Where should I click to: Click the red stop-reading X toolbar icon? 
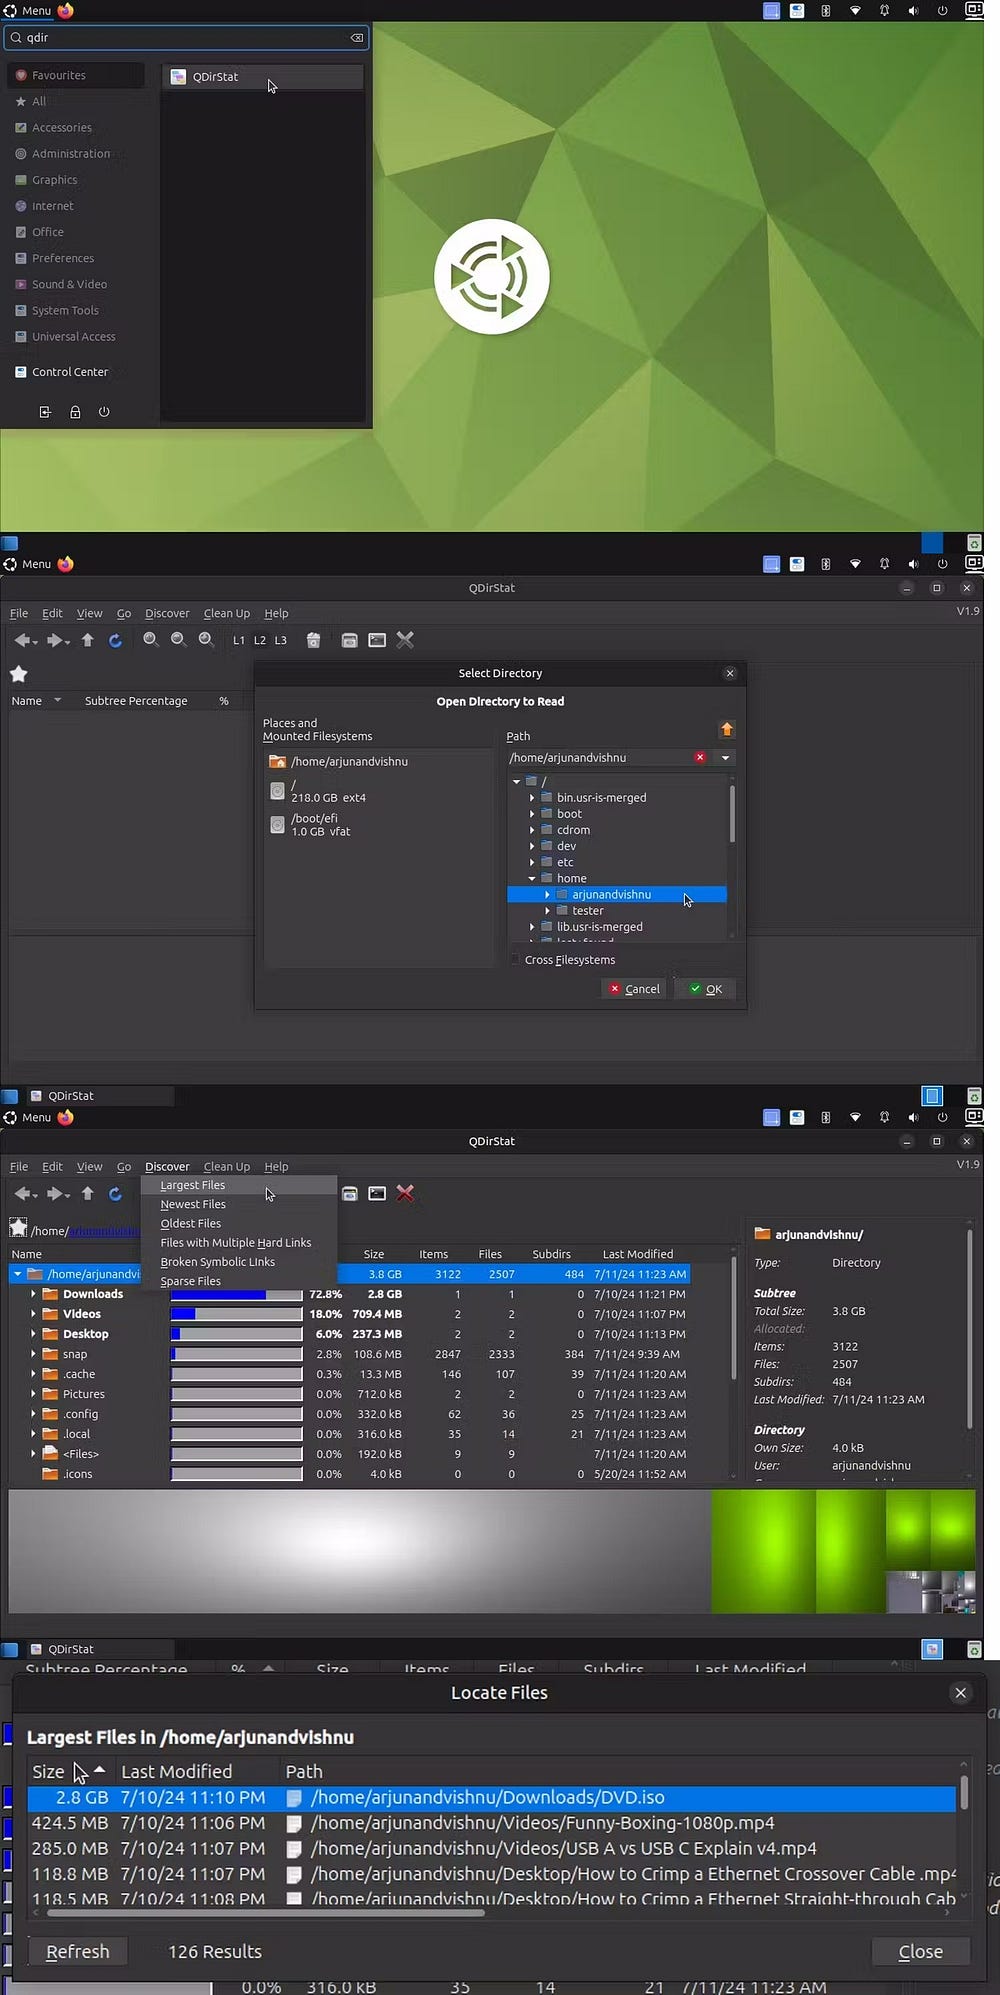click(x=405, y=1193)
